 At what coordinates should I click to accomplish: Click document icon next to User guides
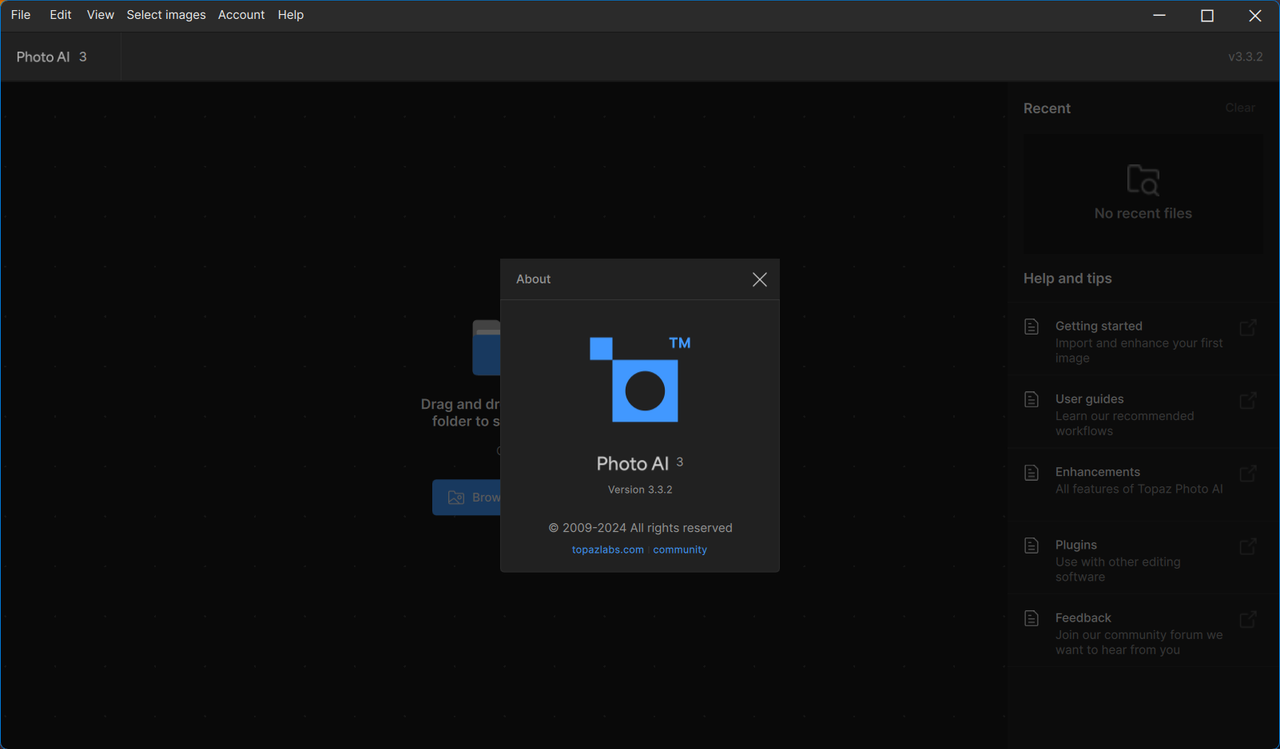coord(1032,400)
